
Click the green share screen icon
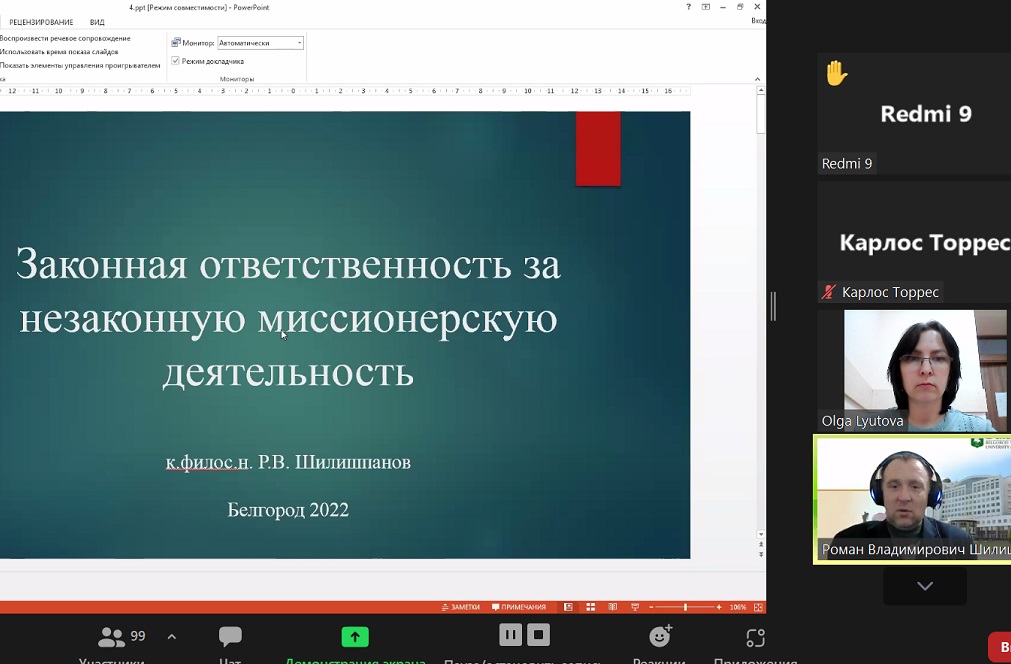coord(355,637)
